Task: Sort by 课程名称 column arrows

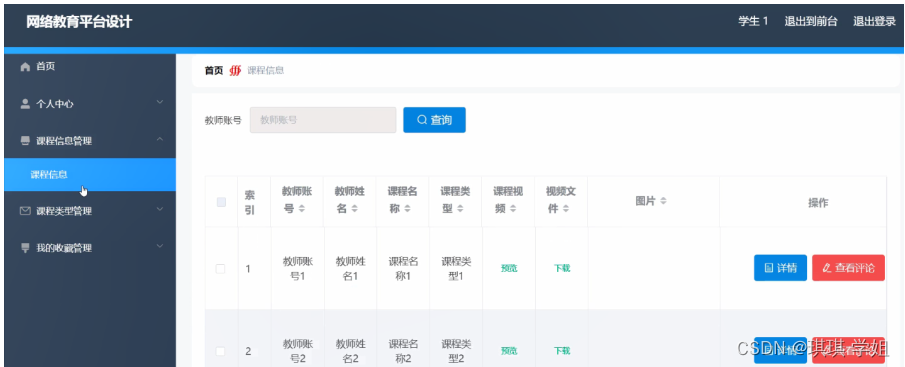Action: tap(407, 209)
